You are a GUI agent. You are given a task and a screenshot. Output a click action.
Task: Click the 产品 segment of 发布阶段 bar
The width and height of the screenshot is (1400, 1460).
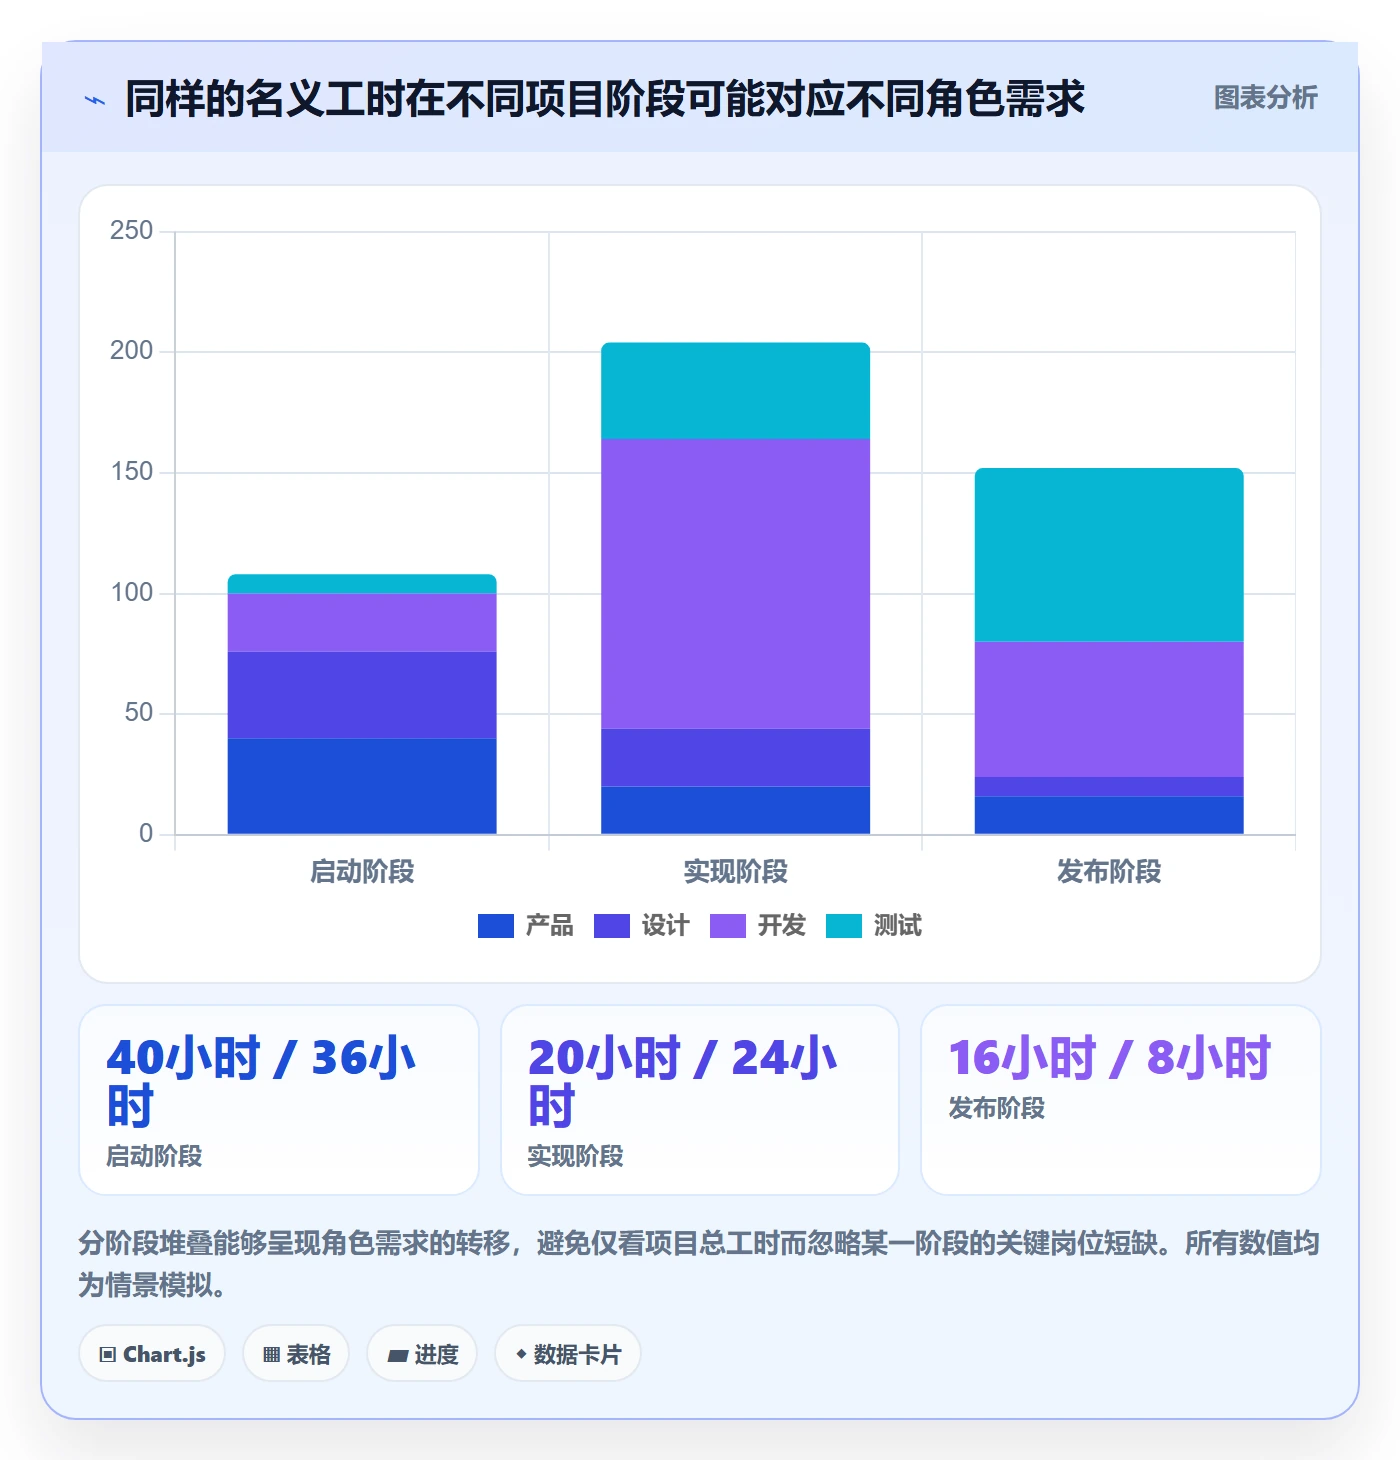tap(1109, 815)
